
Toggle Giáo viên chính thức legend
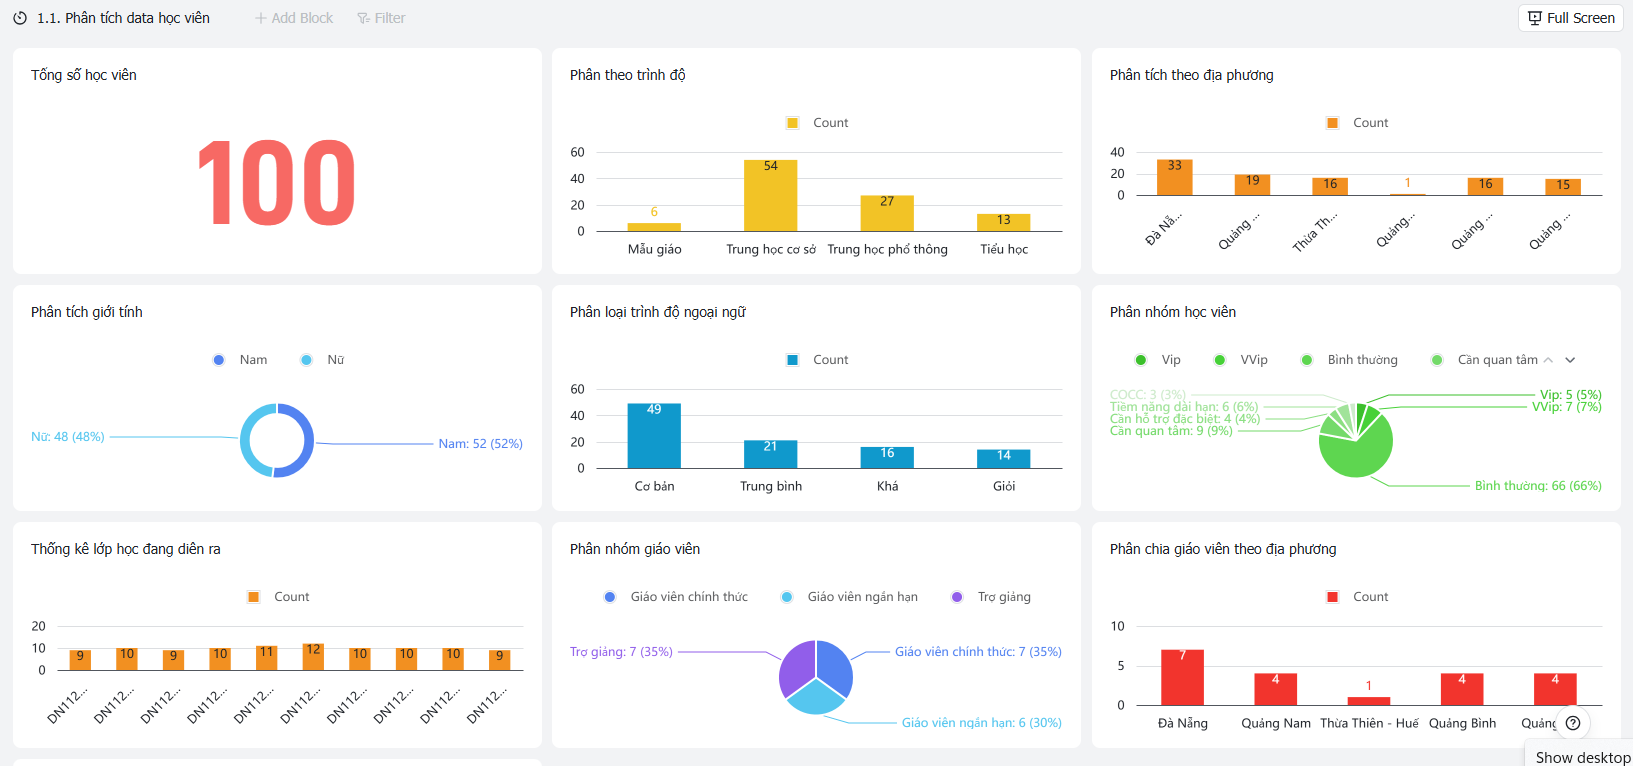[676, 597]
